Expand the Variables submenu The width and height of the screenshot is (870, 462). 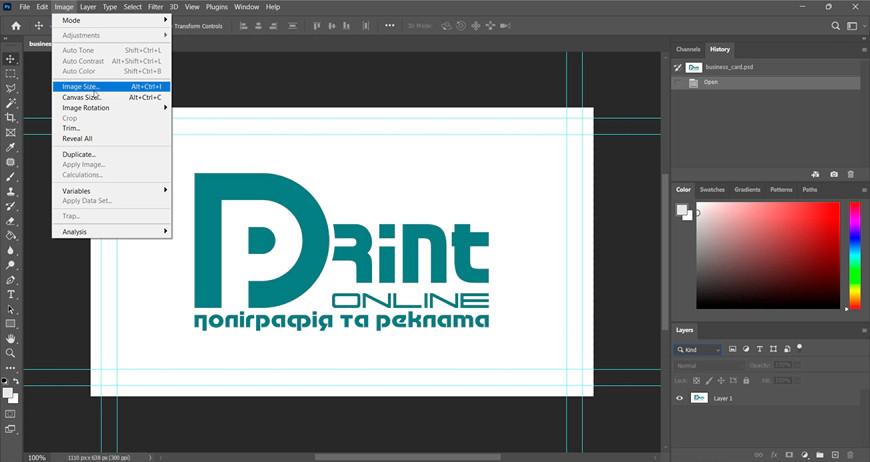[112, 190]
